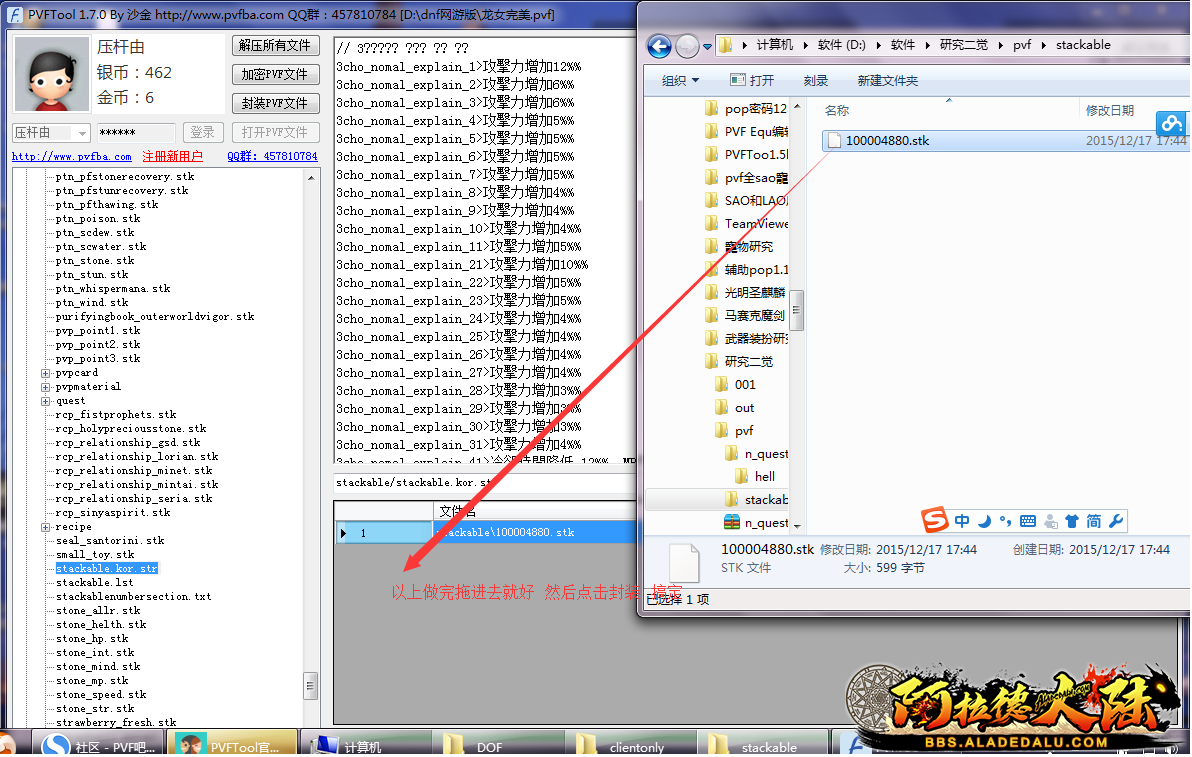Viewport: 1192px width, 757px height.
Task: Toggle Sogou simplified/traditional 简 button
Action: click(1094, 521)
